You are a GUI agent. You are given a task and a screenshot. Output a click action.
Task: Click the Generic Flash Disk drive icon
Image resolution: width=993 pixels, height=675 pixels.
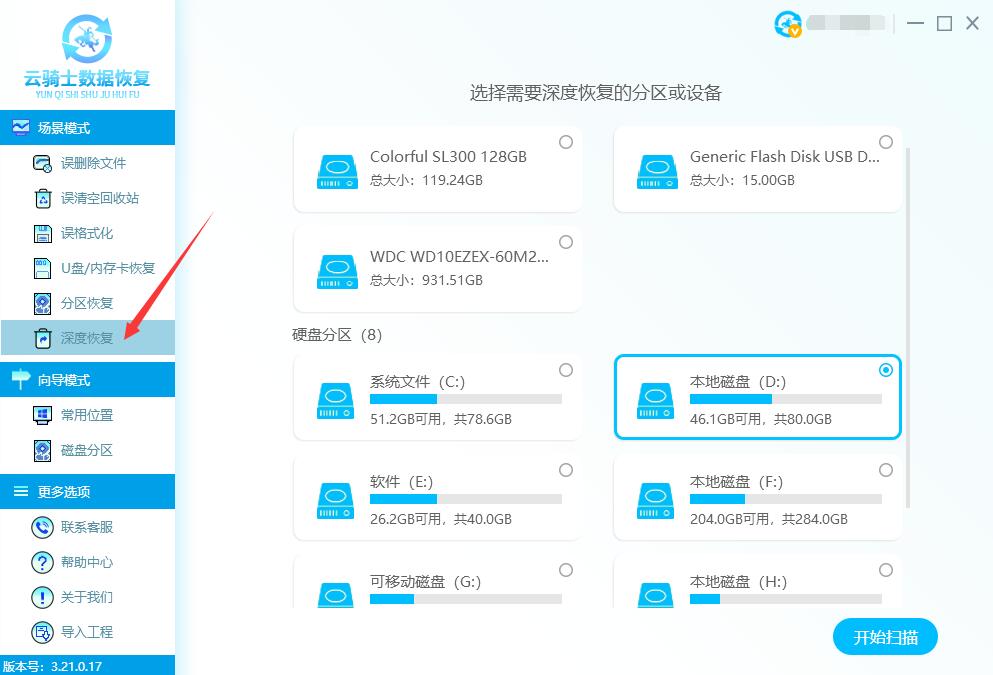pyautogui.click(x=657, y=172)
